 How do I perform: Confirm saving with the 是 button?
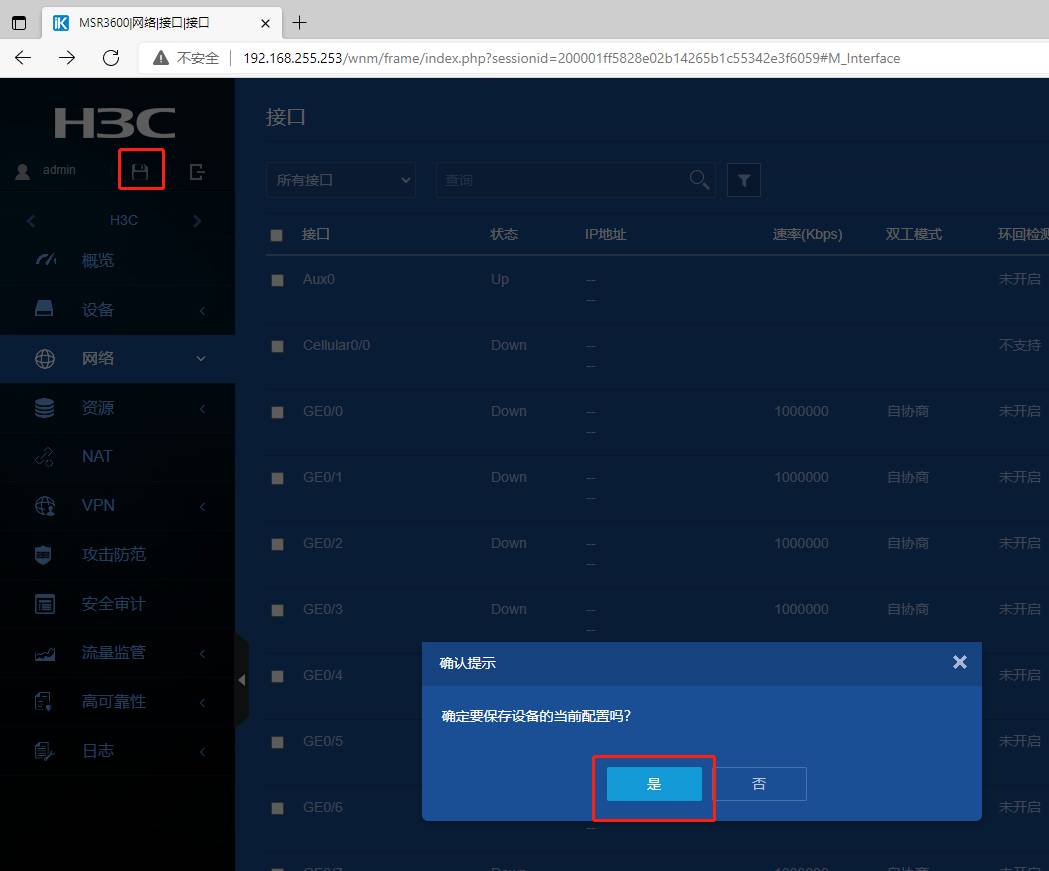(654, 784)
